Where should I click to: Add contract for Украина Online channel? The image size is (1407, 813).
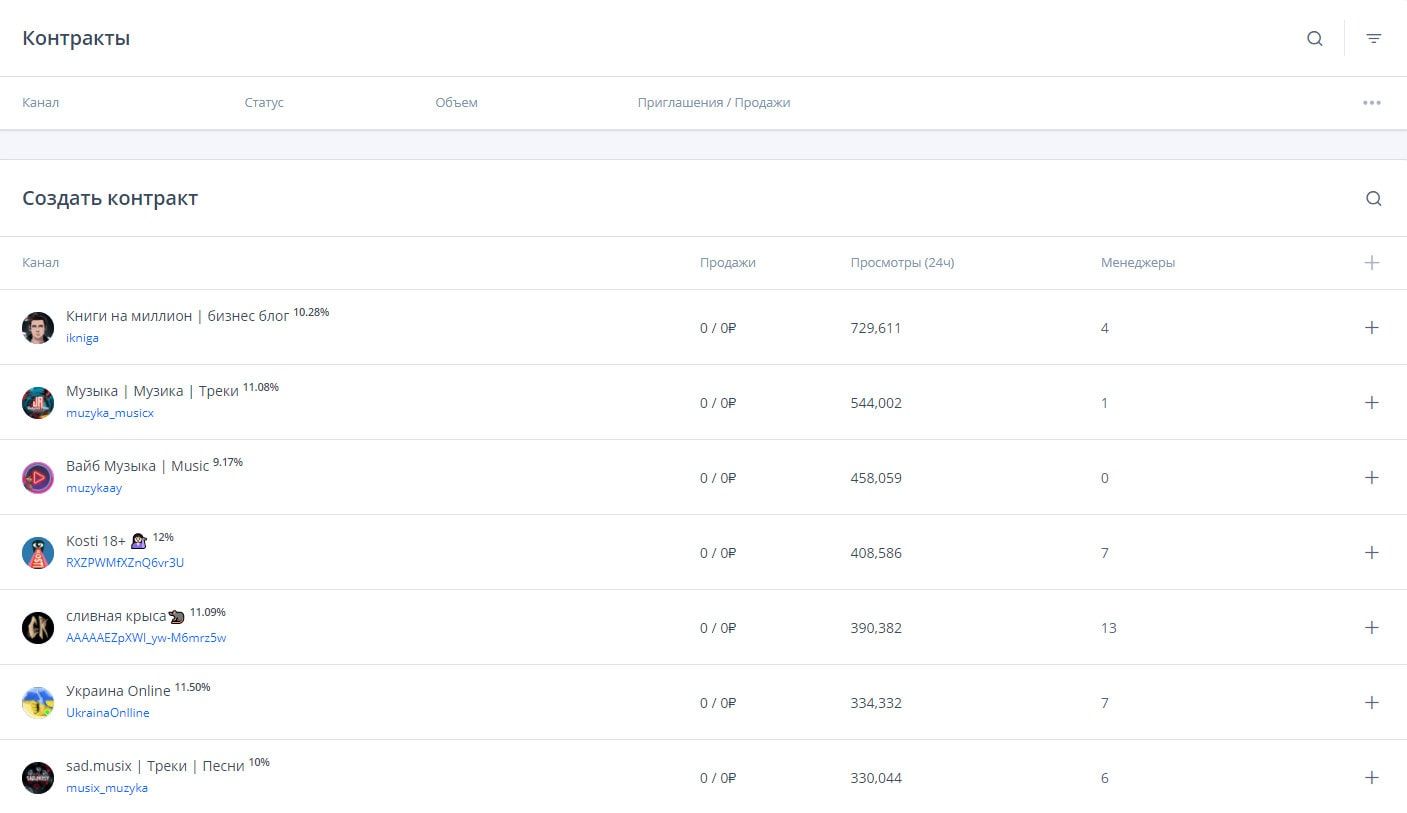pos(1372,703)
